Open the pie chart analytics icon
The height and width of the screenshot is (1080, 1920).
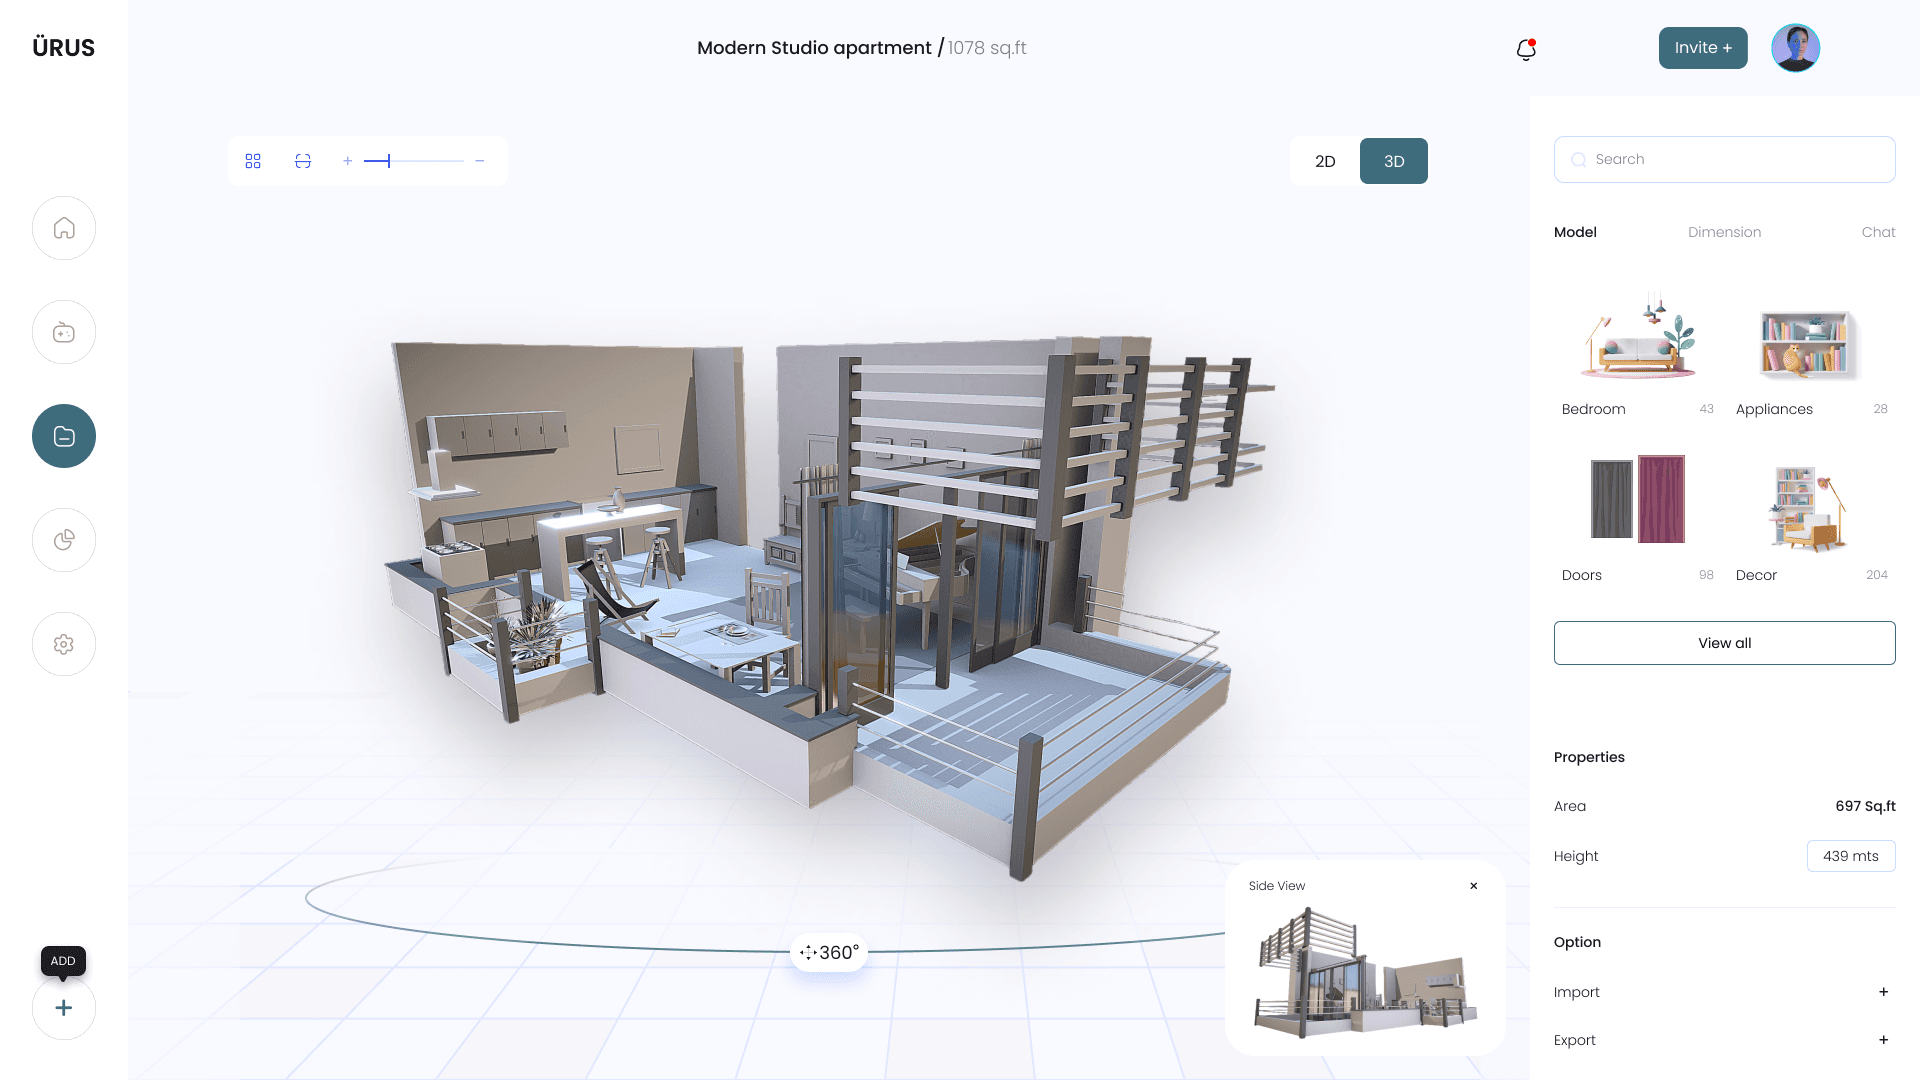[64, 540]
